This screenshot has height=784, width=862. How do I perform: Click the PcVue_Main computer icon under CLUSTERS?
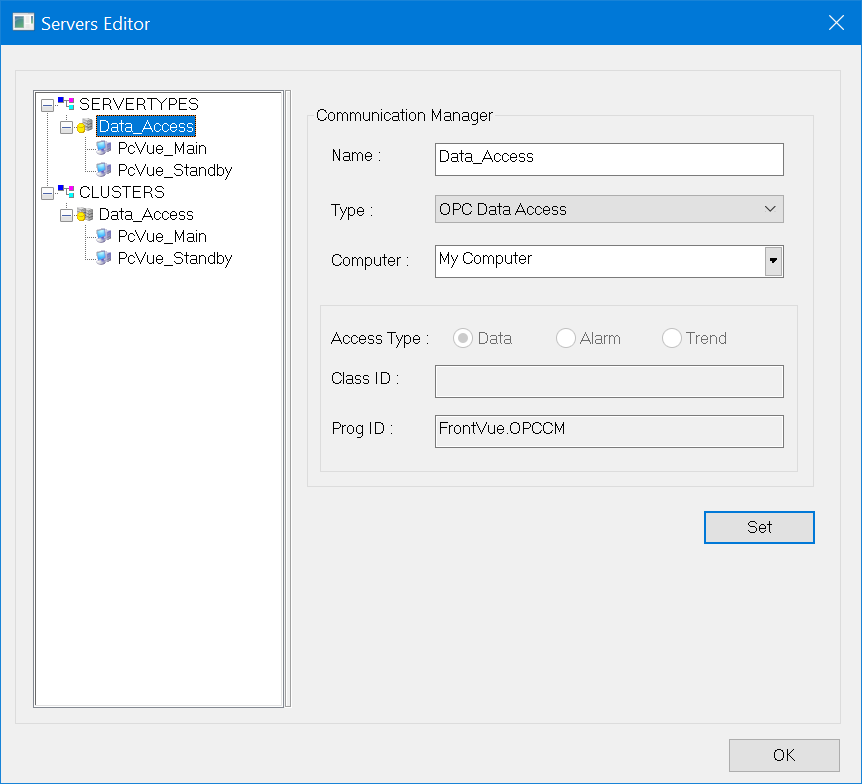[x=104, y=236]
